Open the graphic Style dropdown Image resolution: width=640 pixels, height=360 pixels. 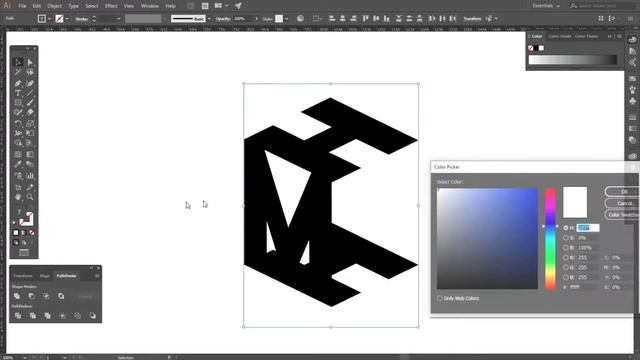(x=287, y=18)
